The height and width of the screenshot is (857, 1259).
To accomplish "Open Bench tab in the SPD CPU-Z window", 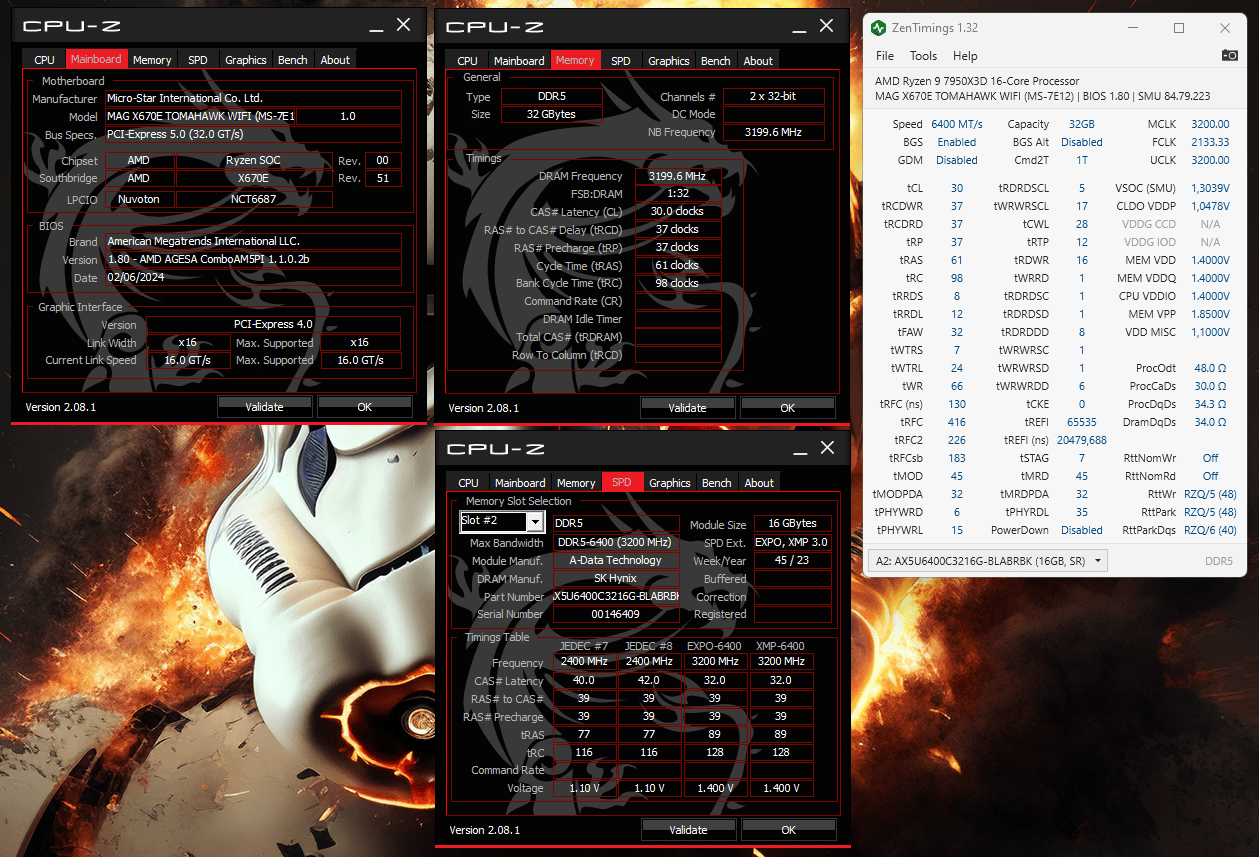I will tap(717, 482).
